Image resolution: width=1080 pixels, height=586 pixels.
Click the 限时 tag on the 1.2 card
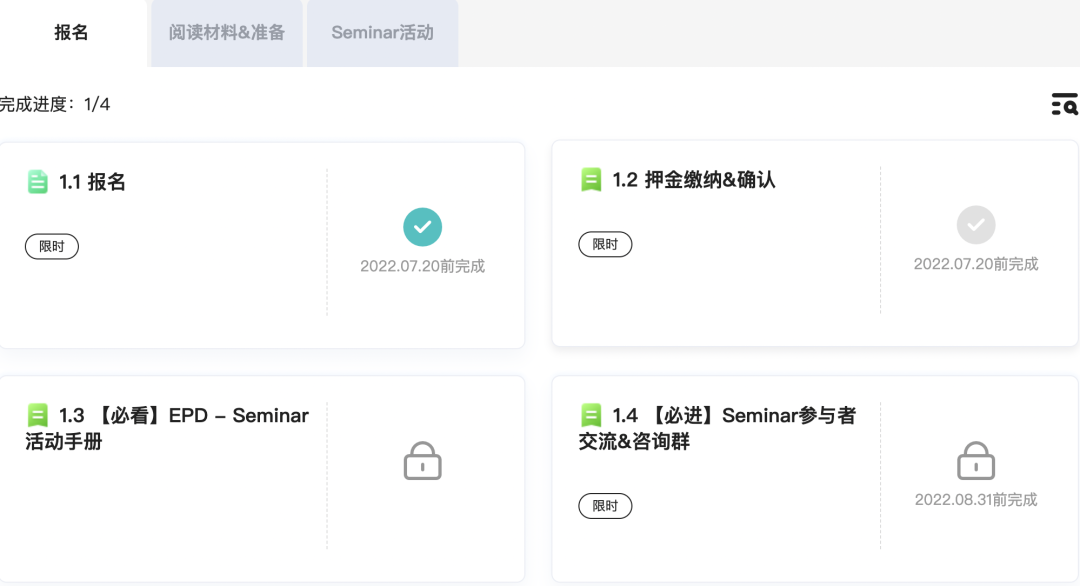pyautogui.click(x=605, y=244)
